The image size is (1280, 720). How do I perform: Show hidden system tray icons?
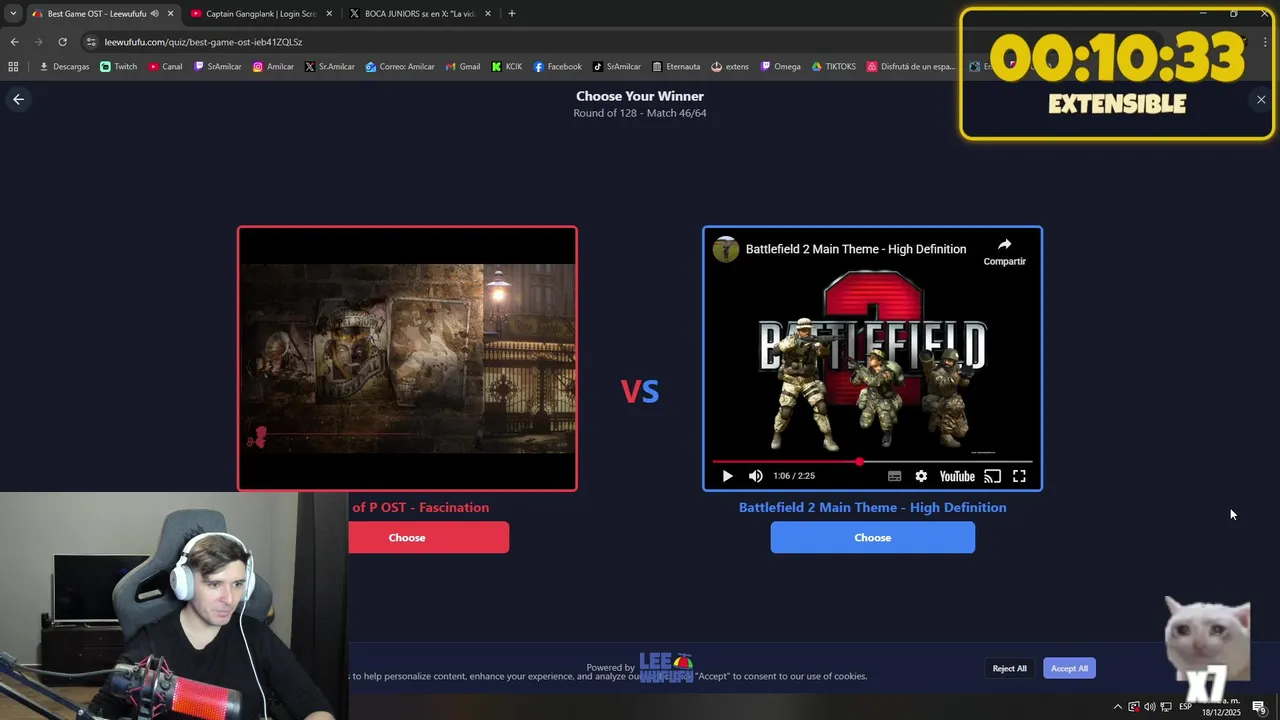pyautogui.click(x=1117, y=707)
